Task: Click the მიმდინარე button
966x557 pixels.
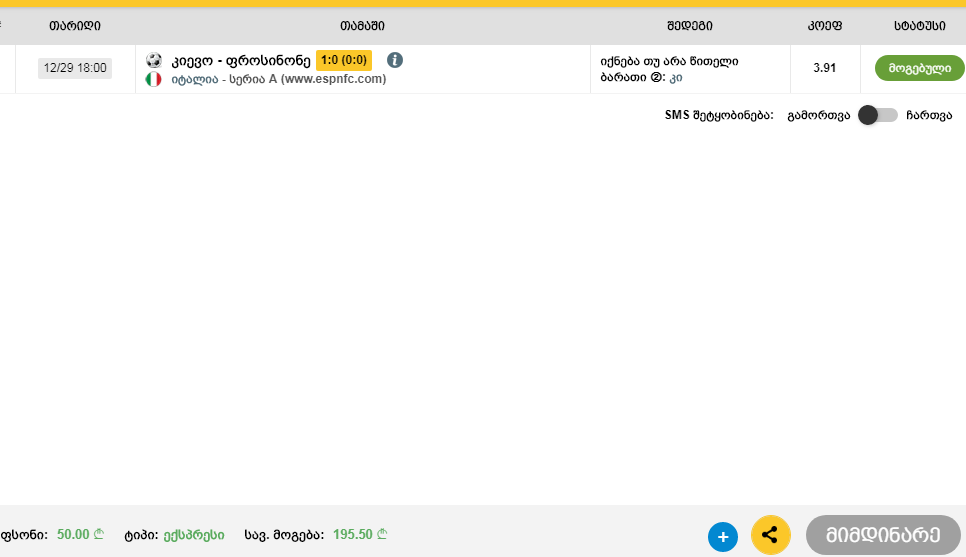Action: tap(883, 535)
